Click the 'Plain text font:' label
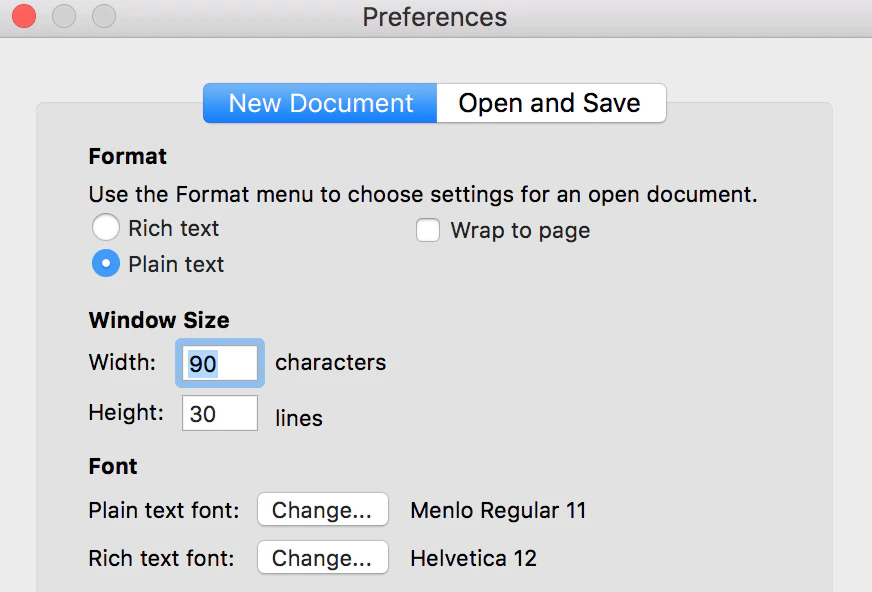The width and height of the screenshot is (872, 592). pos(164,510)
